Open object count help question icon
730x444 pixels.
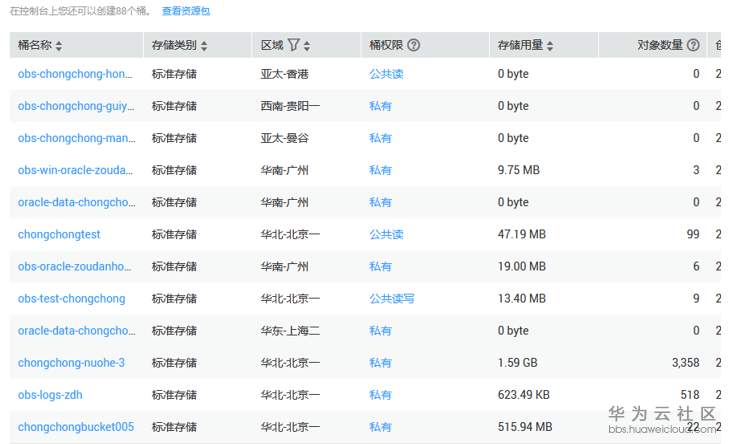click(693, 45)
